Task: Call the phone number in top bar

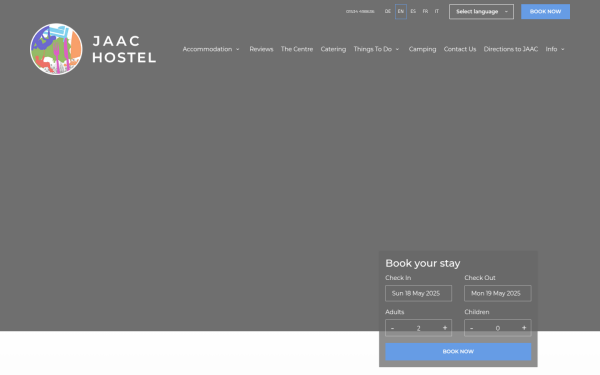Action: (360, 11)
